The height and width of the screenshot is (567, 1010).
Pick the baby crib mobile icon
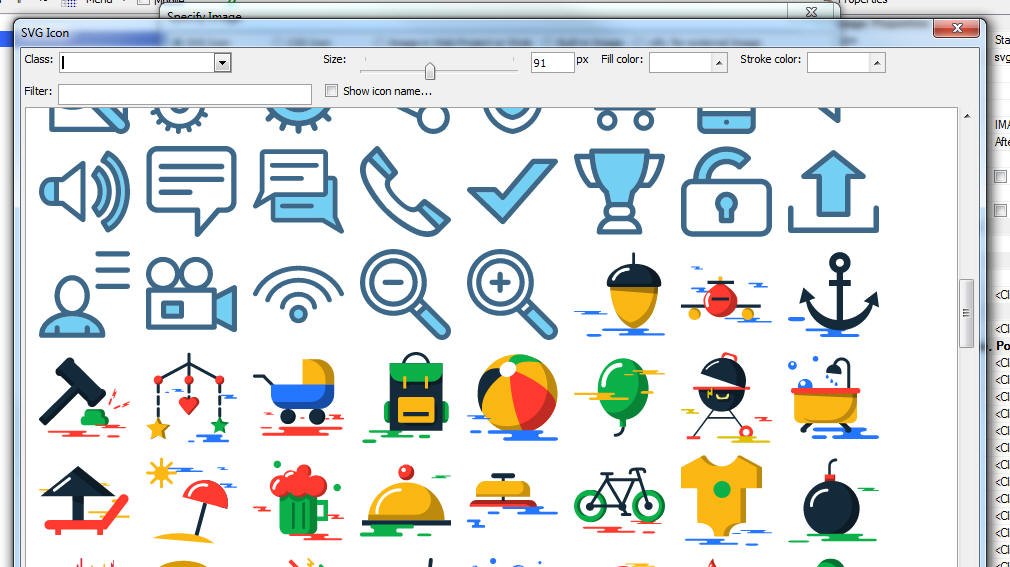pos(191,398)
